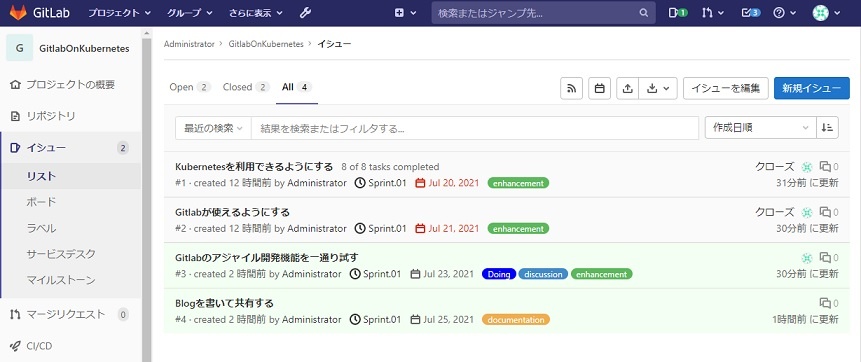The image size is (861, 362).
Task: Click the orange documentation label
Action: pyautogui.click(x=516, y=319)
